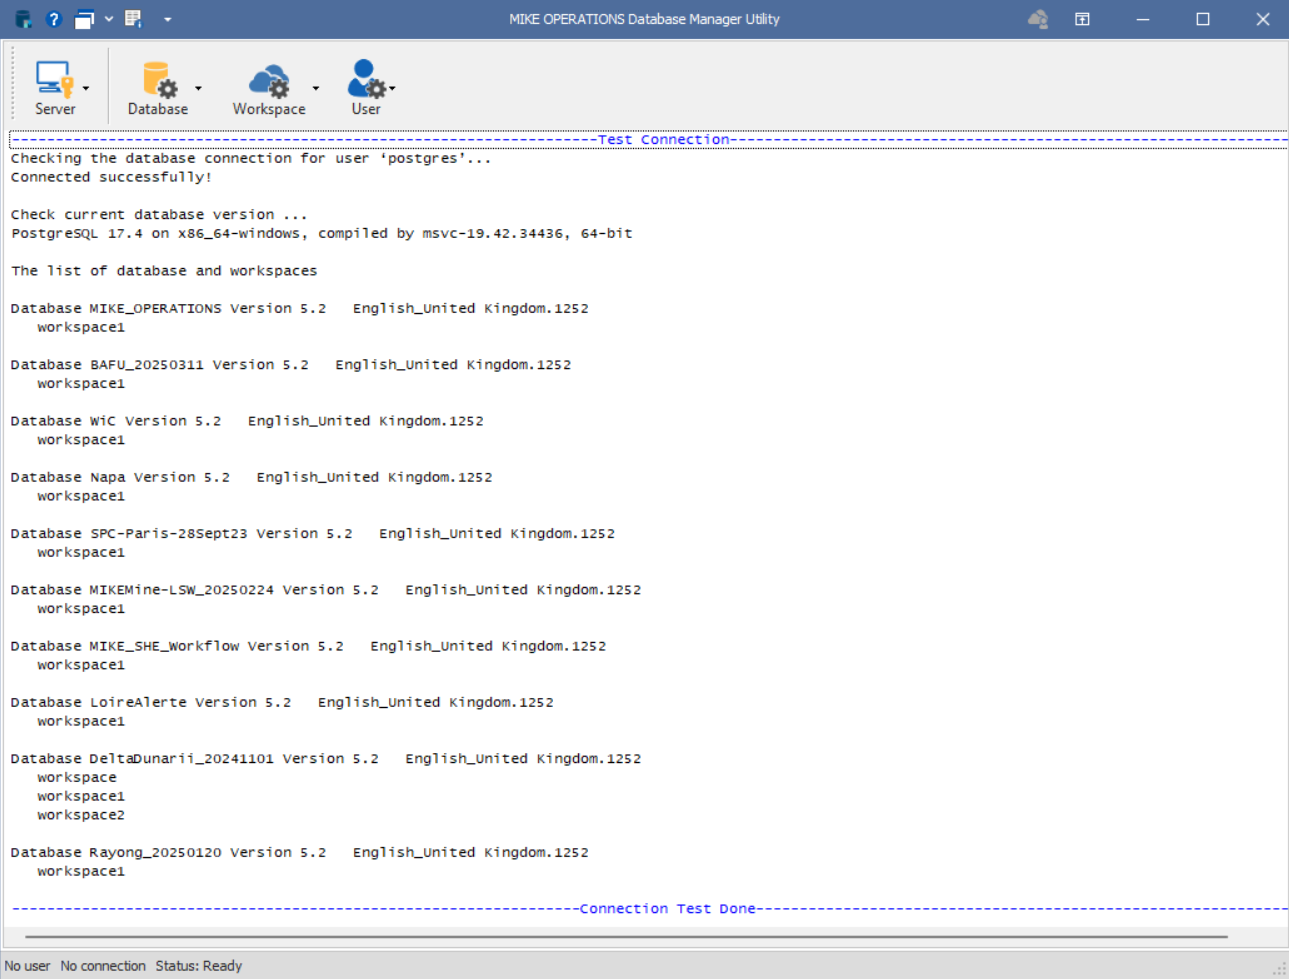Expand the Workspace dropdown arrow
Viewport: 1289px width, 979px height.
tap(316, 88)
